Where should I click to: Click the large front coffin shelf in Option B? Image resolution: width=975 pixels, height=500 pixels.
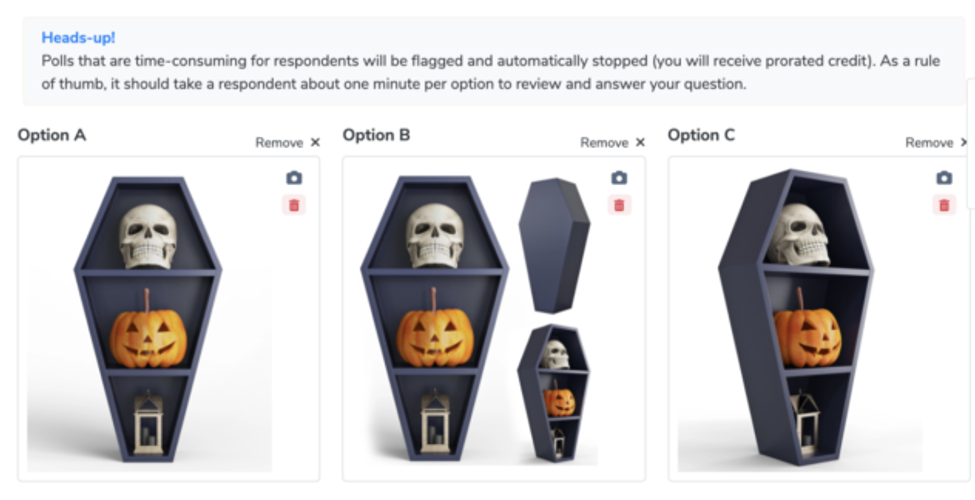tap(435, 318)
